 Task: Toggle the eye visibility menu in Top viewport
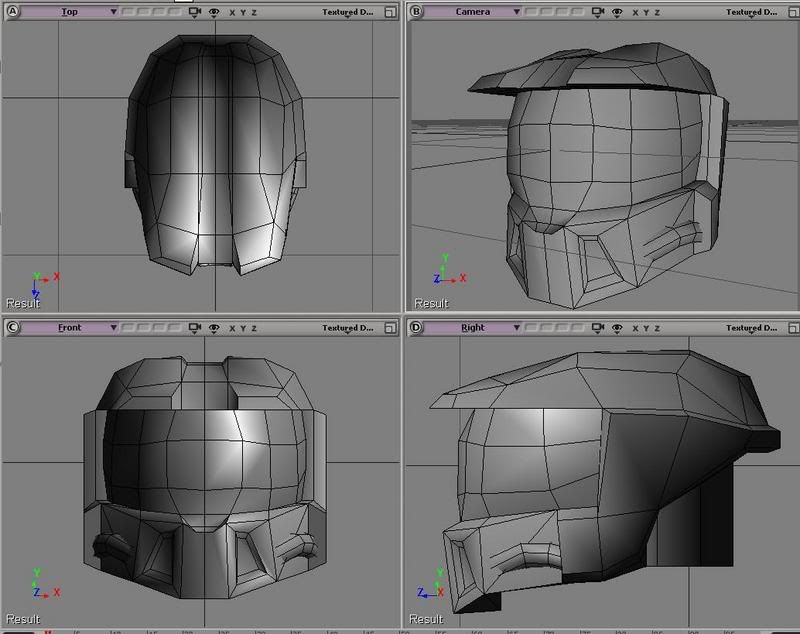pyautogui.click(x=214, y=13)
